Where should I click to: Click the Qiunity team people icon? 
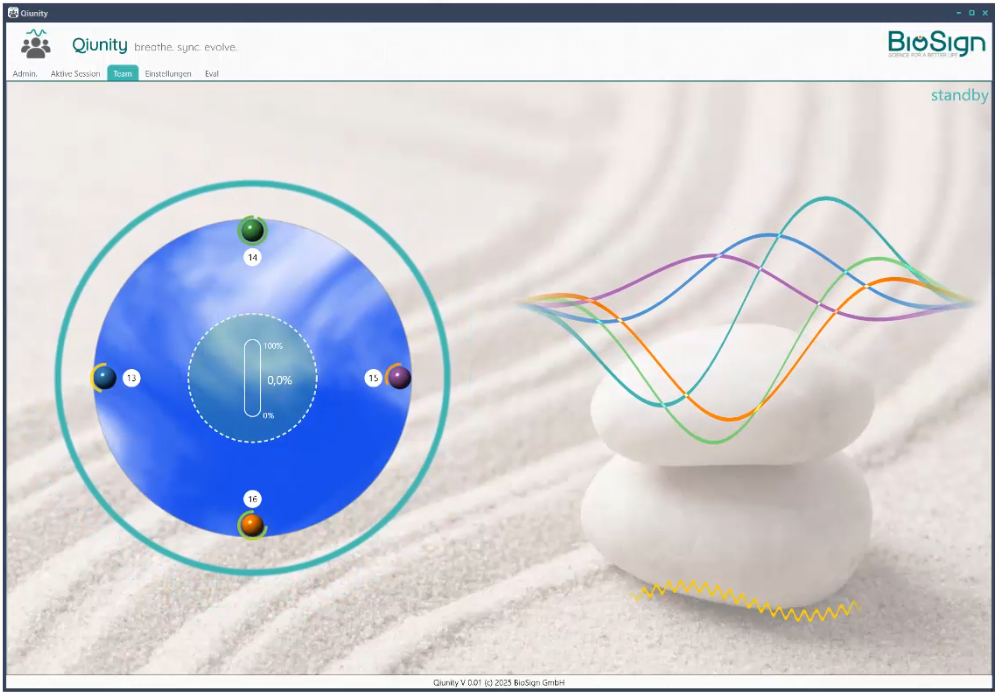point(36,44)
